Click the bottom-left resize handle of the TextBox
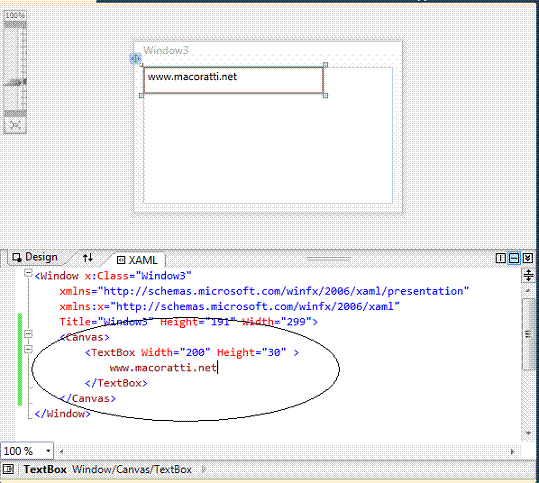 click(141, 95)
